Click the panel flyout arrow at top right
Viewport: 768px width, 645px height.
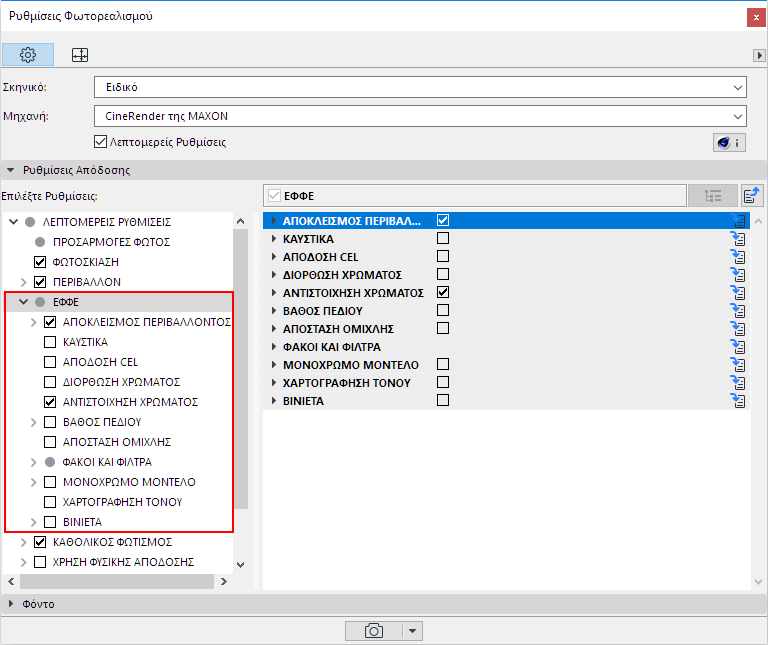759,55
